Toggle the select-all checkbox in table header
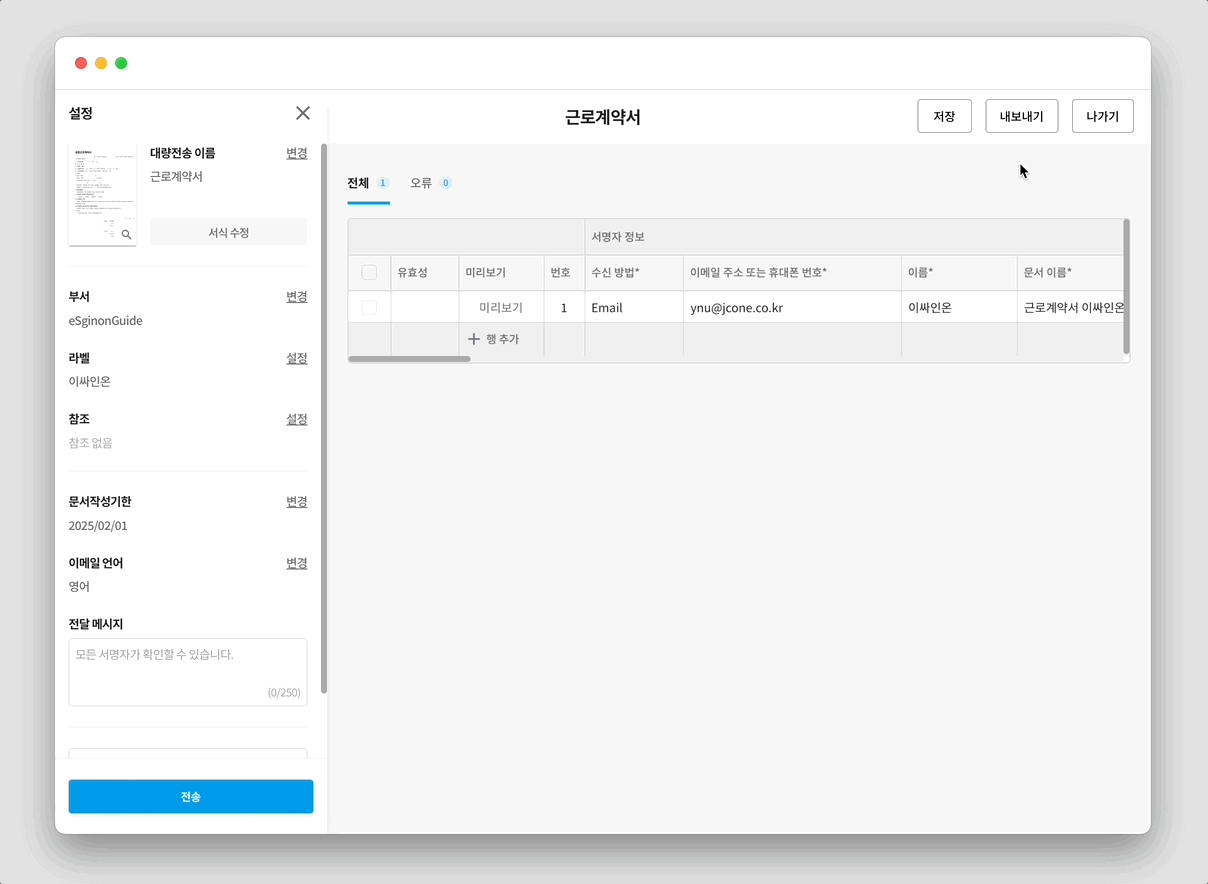1208x884 pixels. tap(369, 272)
